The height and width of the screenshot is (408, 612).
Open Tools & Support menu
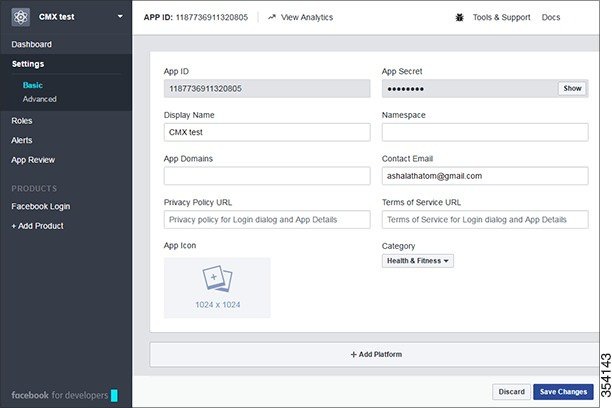[502, 17]
